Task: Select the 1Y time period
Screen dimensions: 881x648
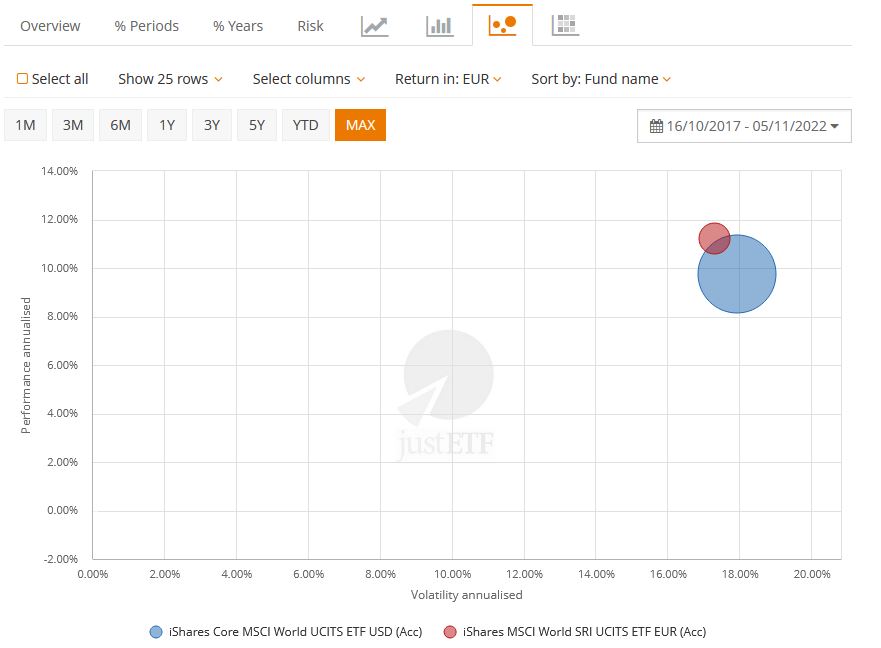Action: (167, 125)
